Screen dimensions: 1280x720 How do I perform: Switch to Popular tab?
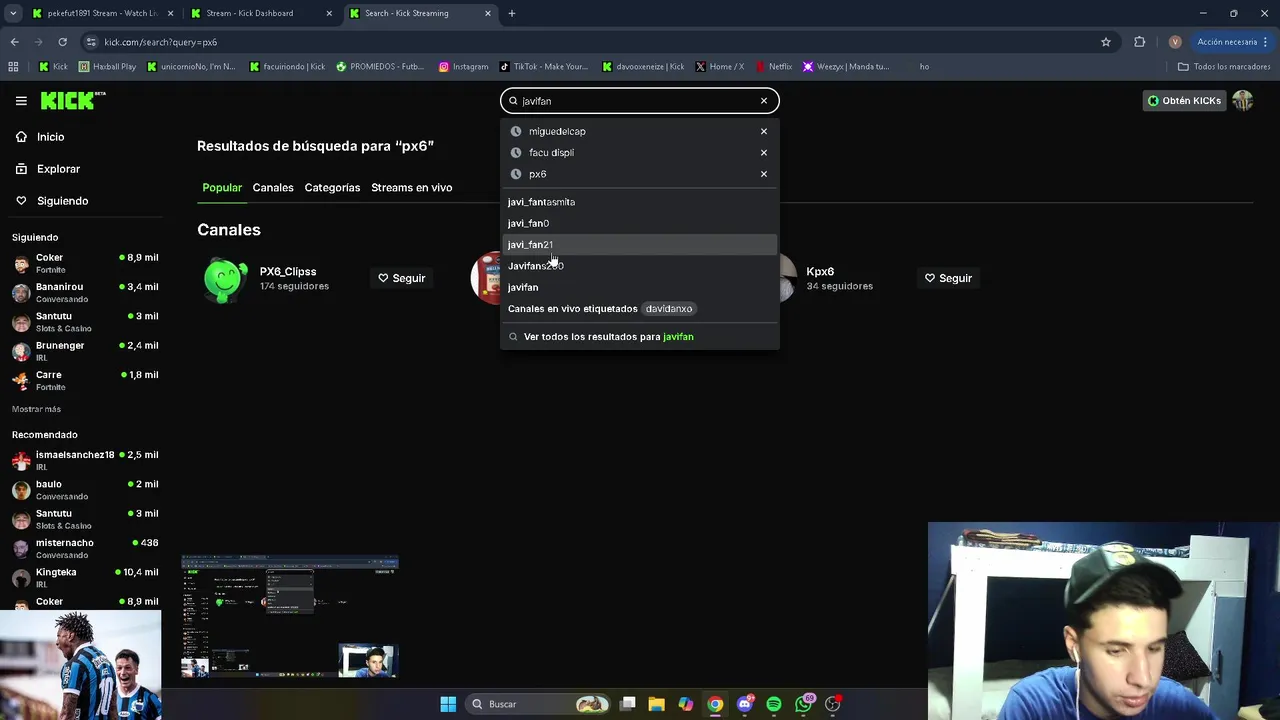222,188
